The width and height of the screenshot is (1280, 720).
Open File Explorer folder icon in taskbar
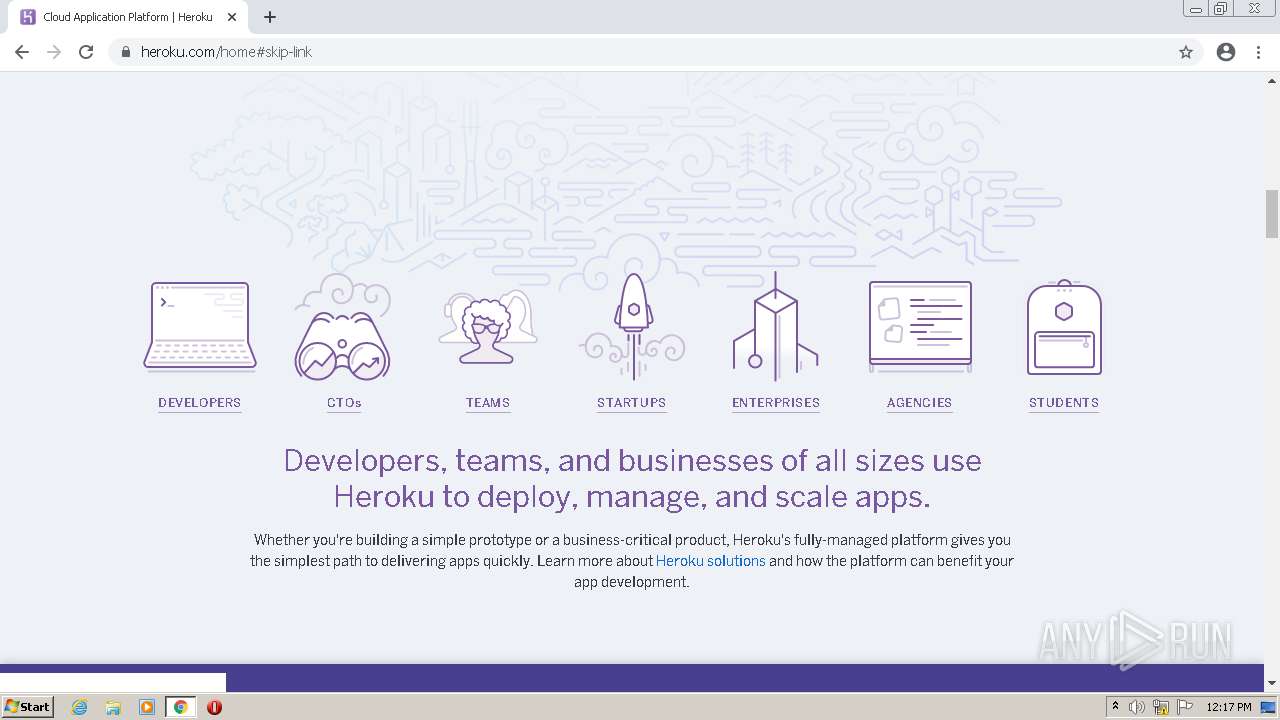click(x=113, y=707)
